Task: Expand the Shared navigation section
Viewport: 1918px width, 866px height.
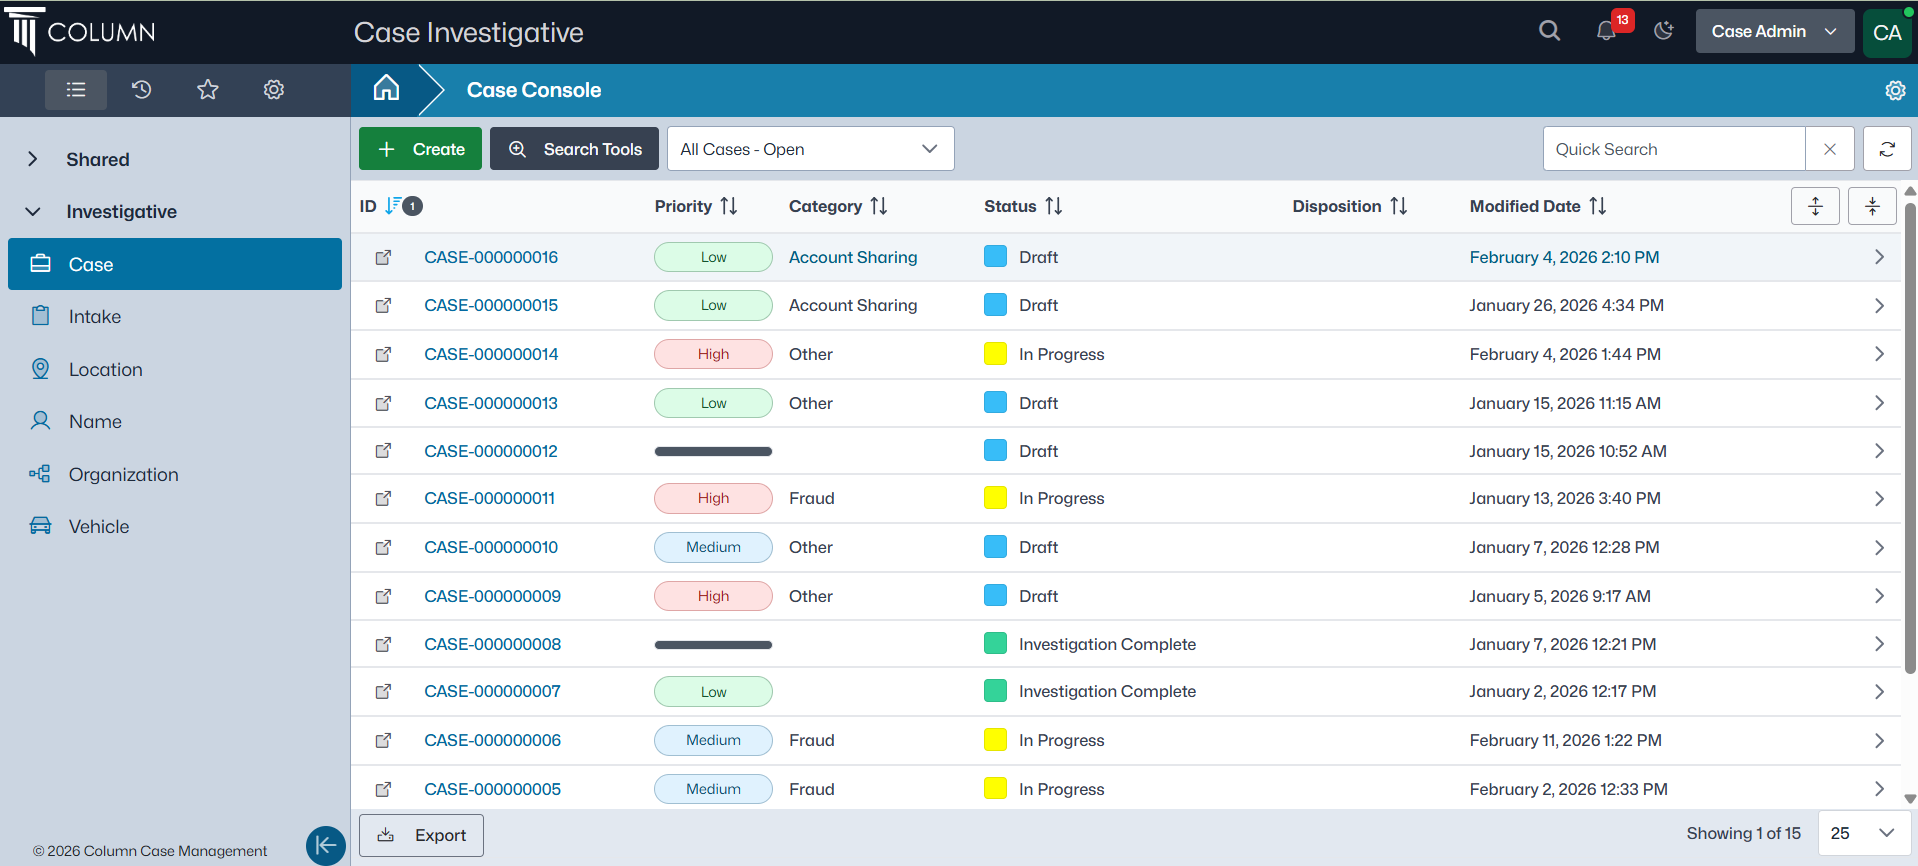Action: [33, 159]
